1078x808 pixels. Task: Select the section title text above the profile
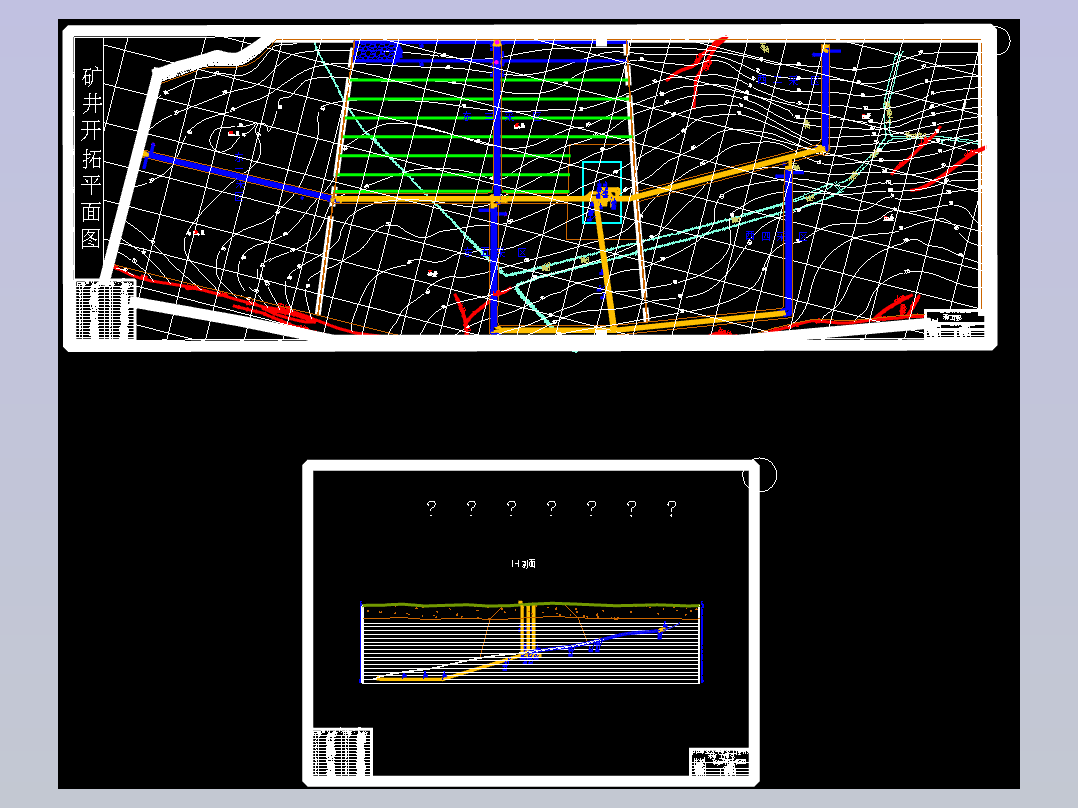[x=524, y=564]
